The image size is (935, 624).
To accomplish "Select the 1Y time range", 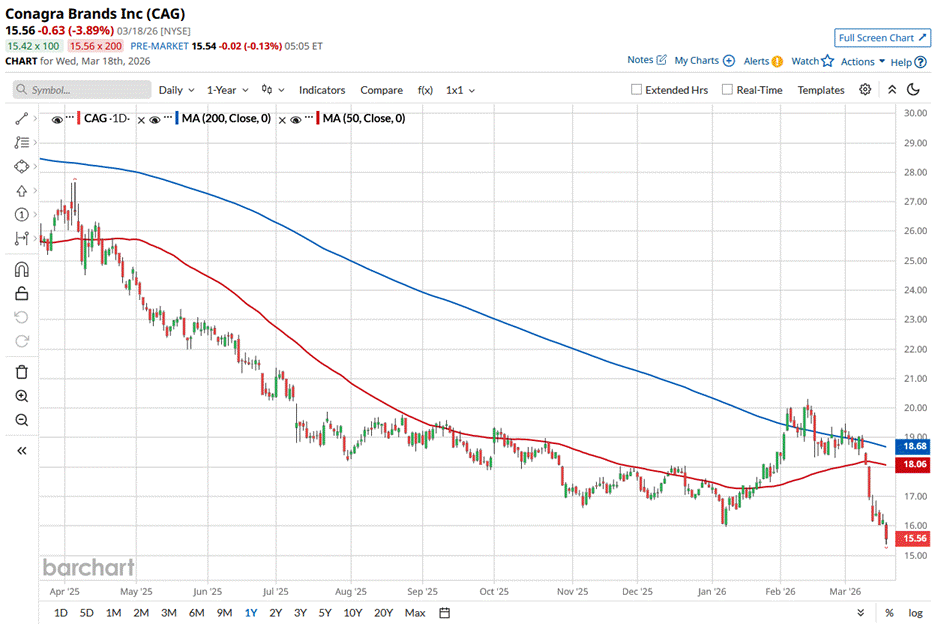I will (x=251, y=613).
